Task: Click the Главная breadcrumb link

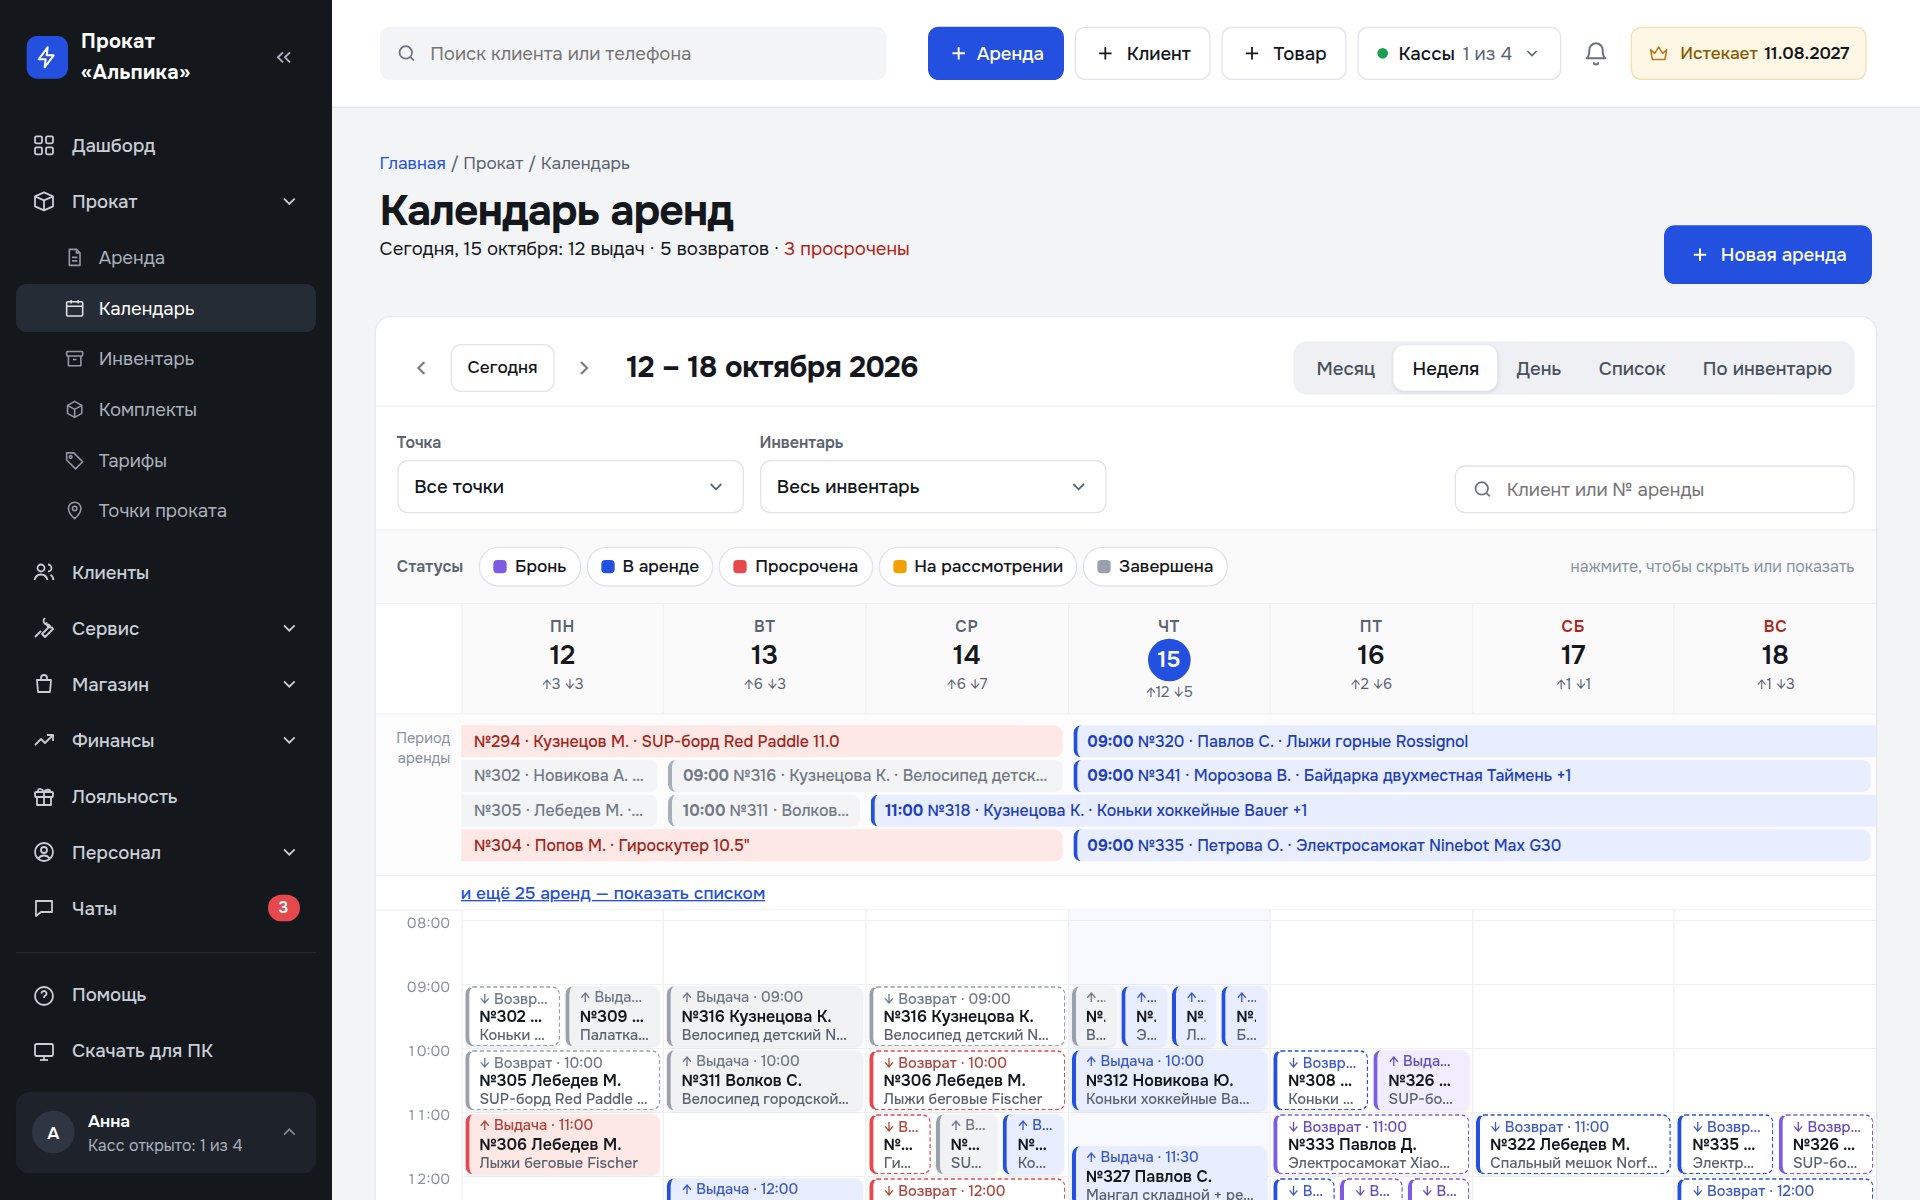Action: (412, 163)
